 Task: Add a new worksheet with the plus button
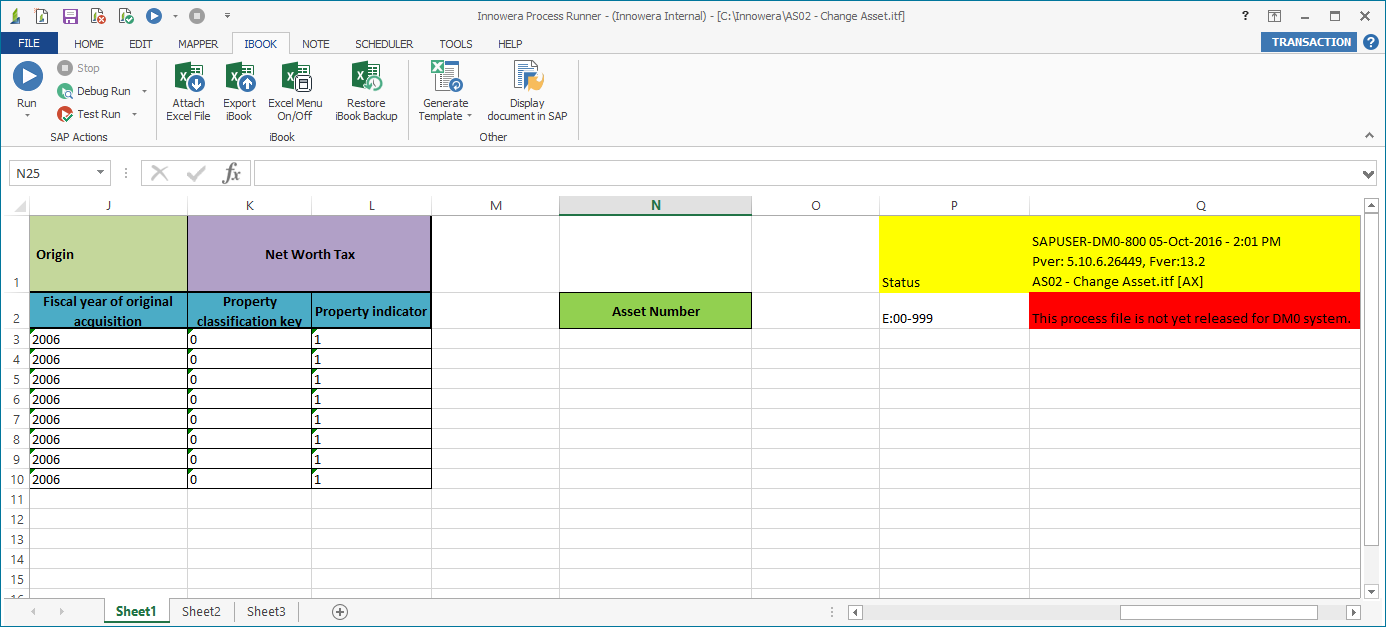tap(340, 611)
